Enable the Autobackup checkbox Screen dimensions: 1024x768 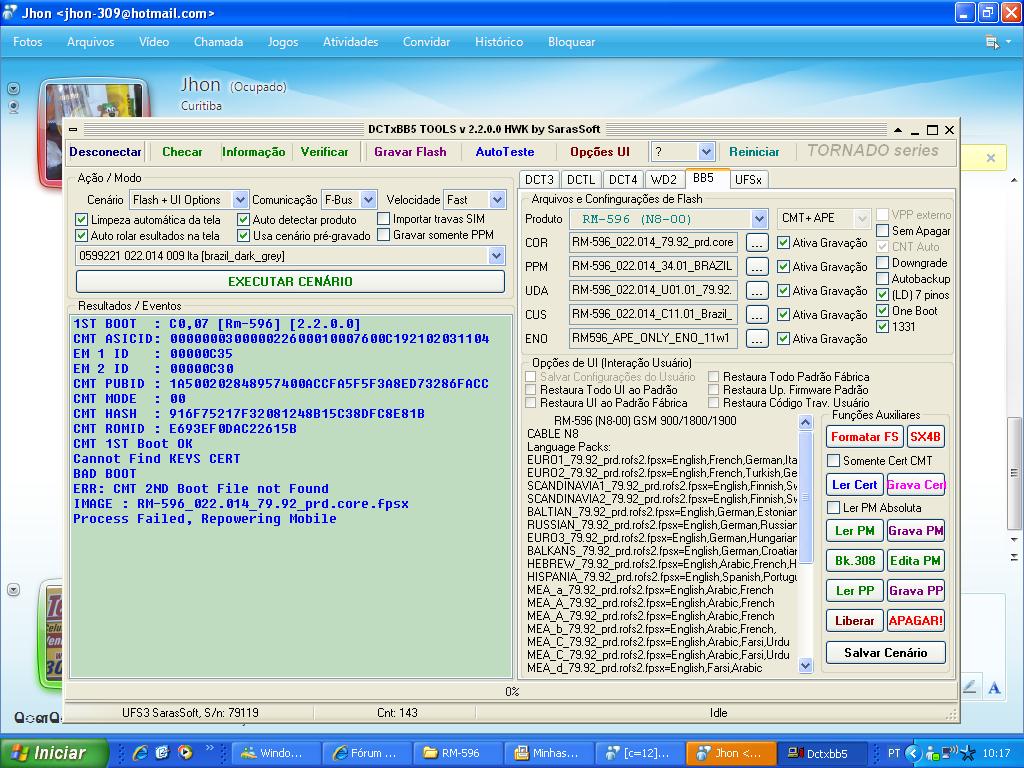click(x=882, y=279)
